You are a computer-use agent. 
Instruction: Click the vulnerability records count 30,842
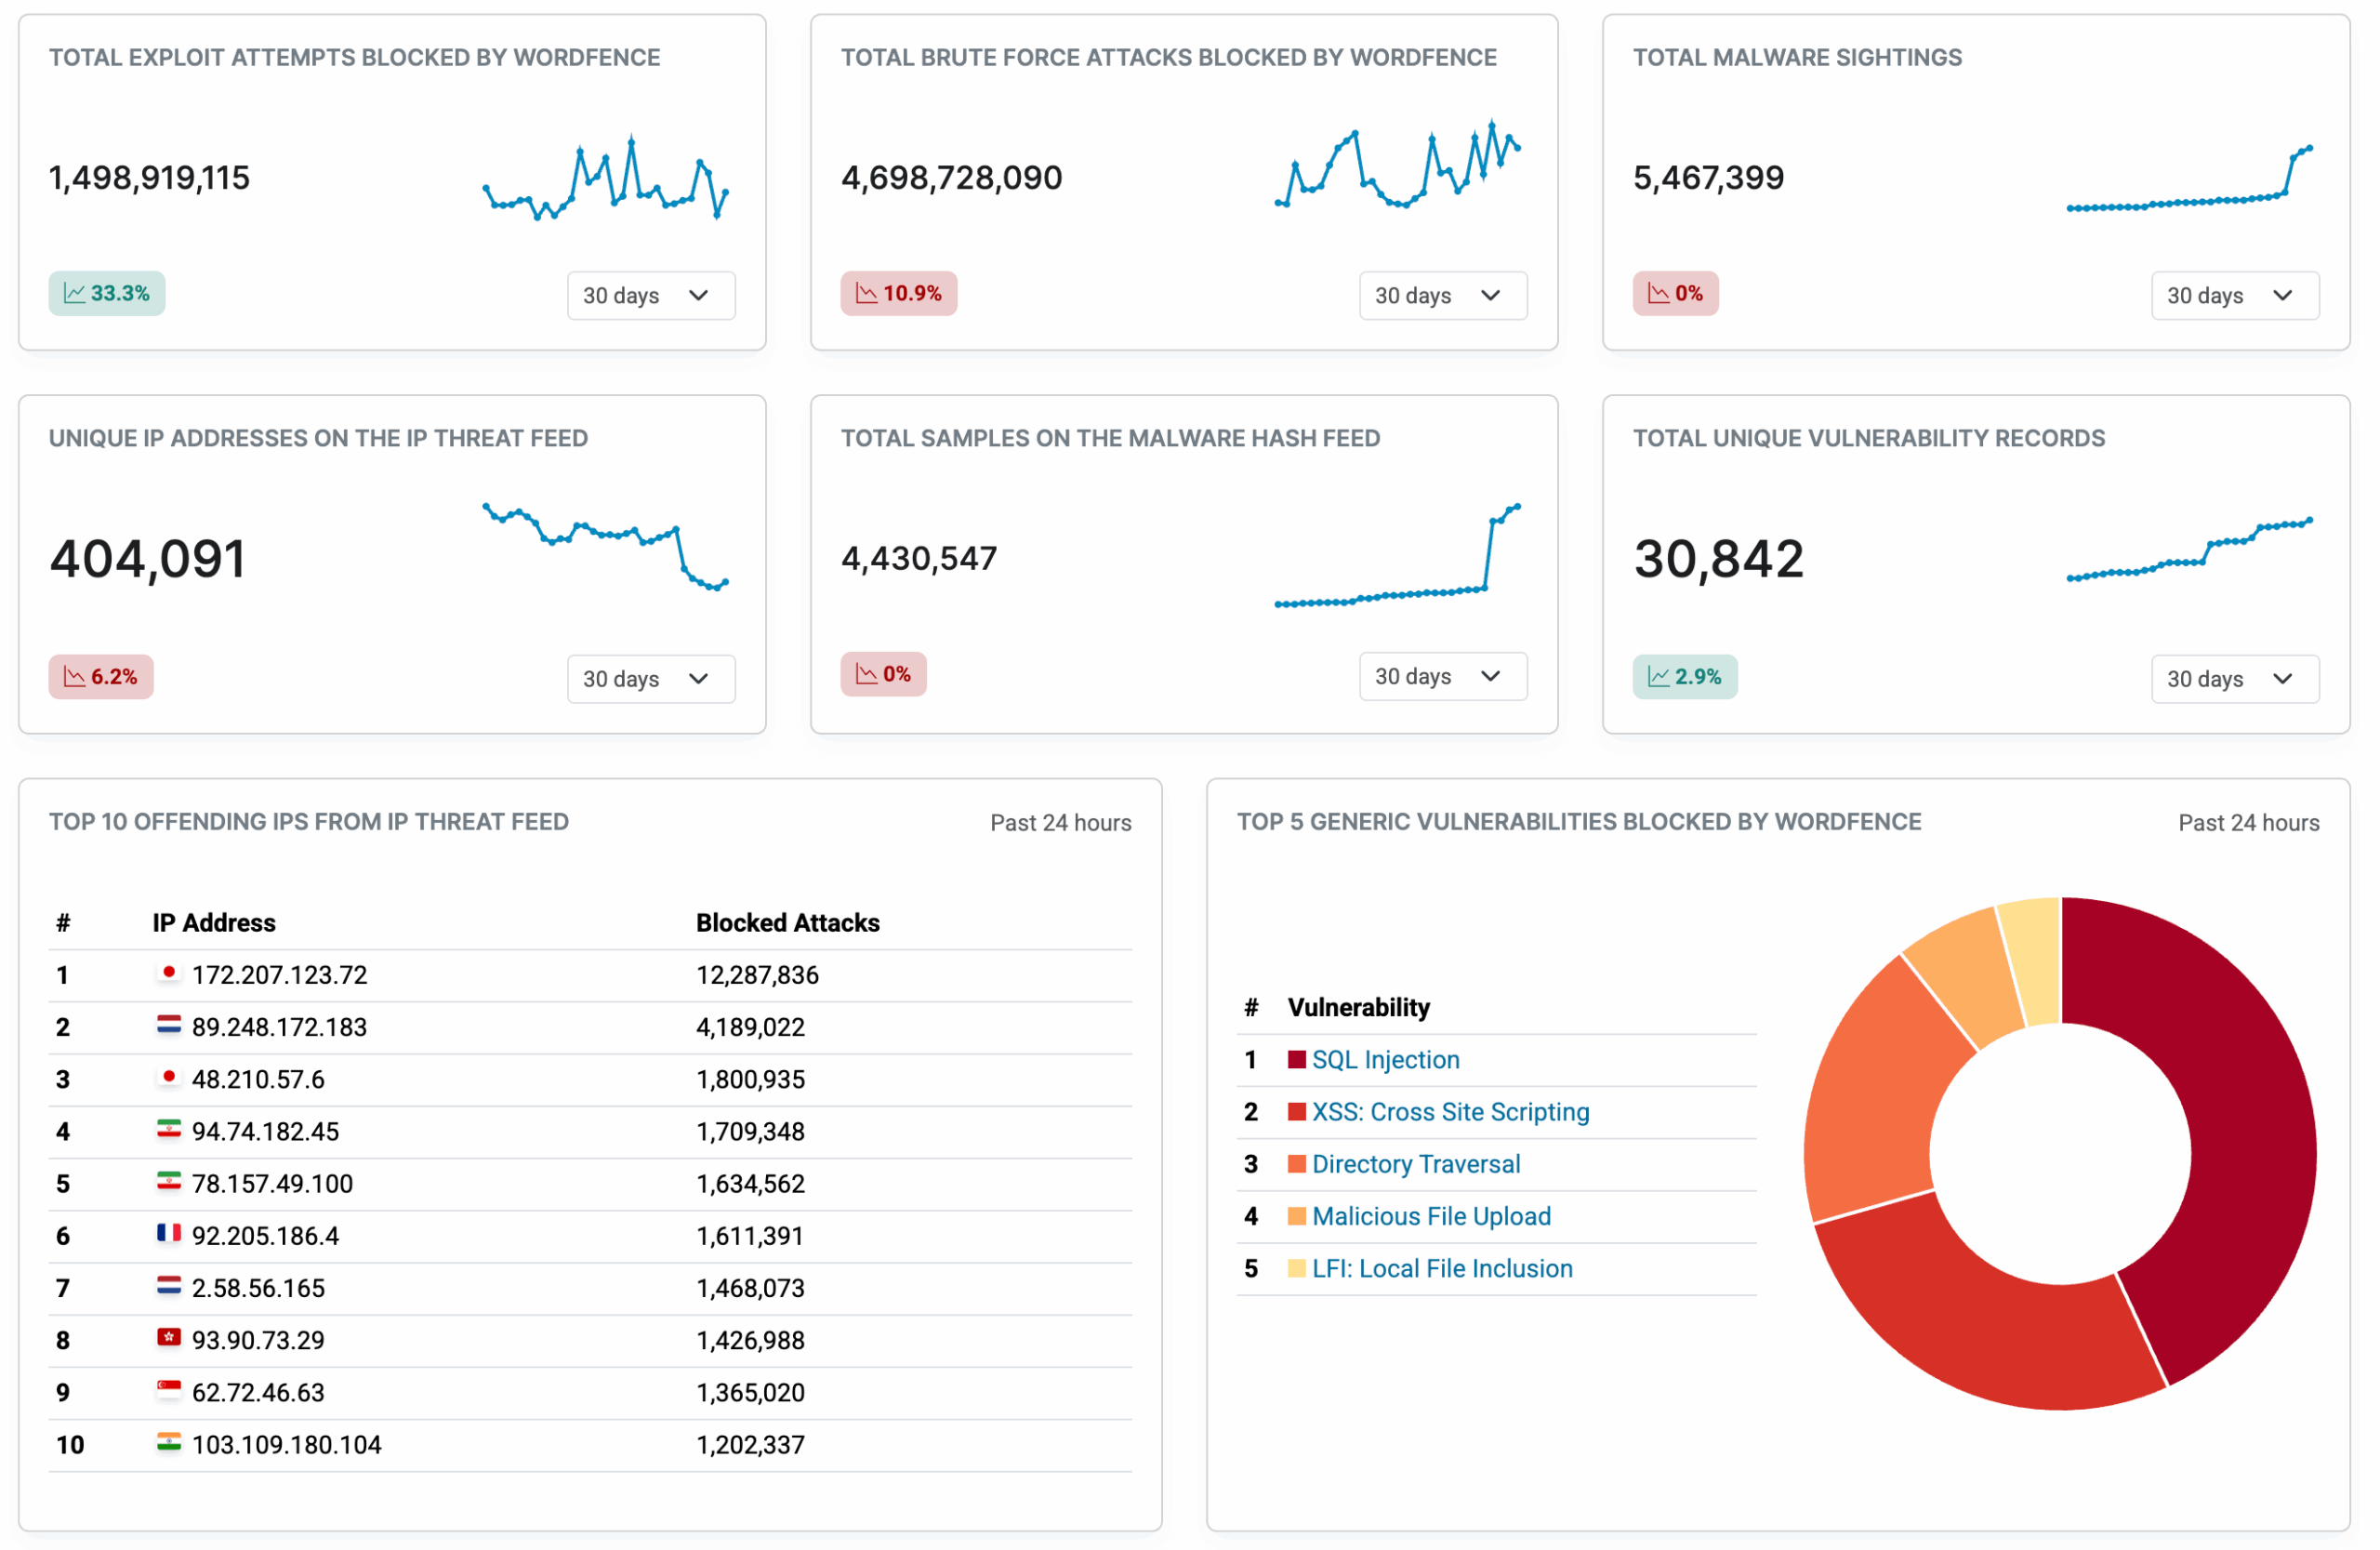(1719, 559)
